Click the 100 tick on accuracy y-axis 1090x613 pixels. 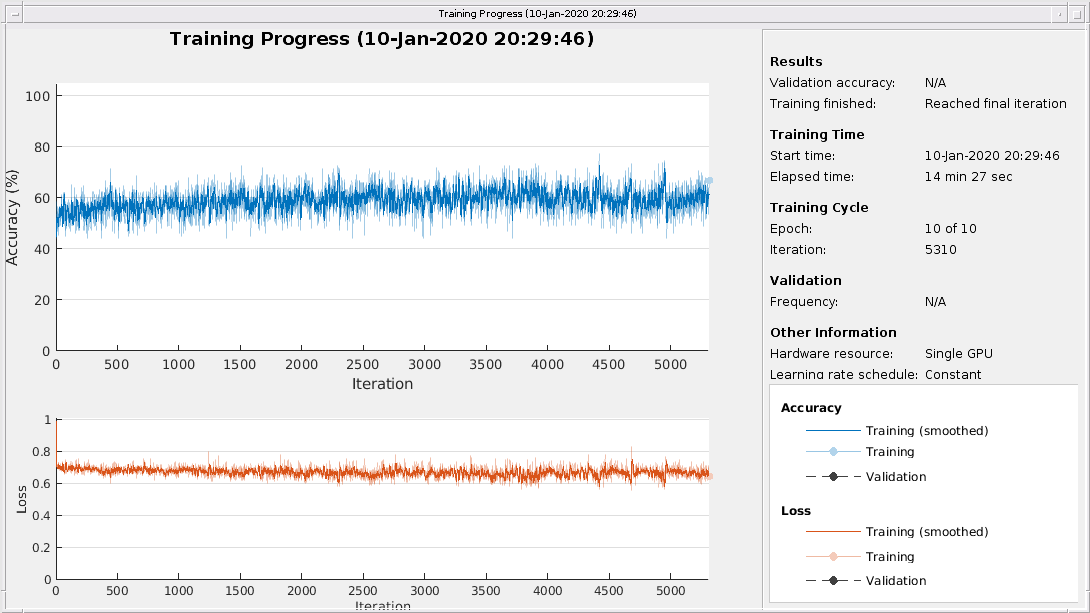(38, 96)
